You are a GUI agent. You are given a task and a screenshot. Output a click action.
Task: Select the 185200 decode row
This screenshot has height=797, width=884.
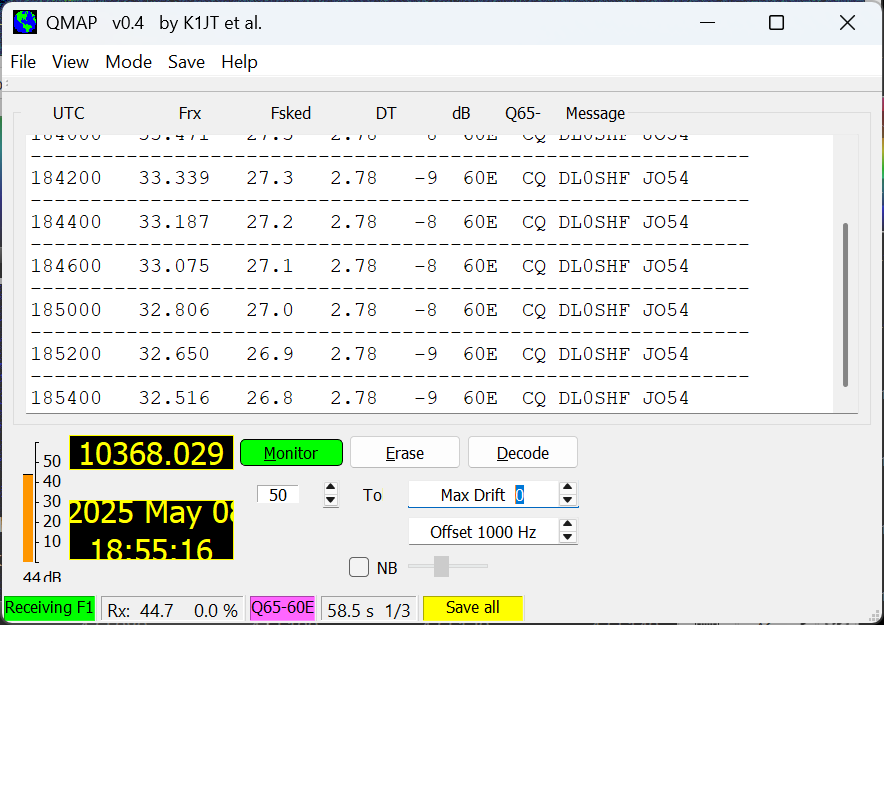[x=360, y=354]
